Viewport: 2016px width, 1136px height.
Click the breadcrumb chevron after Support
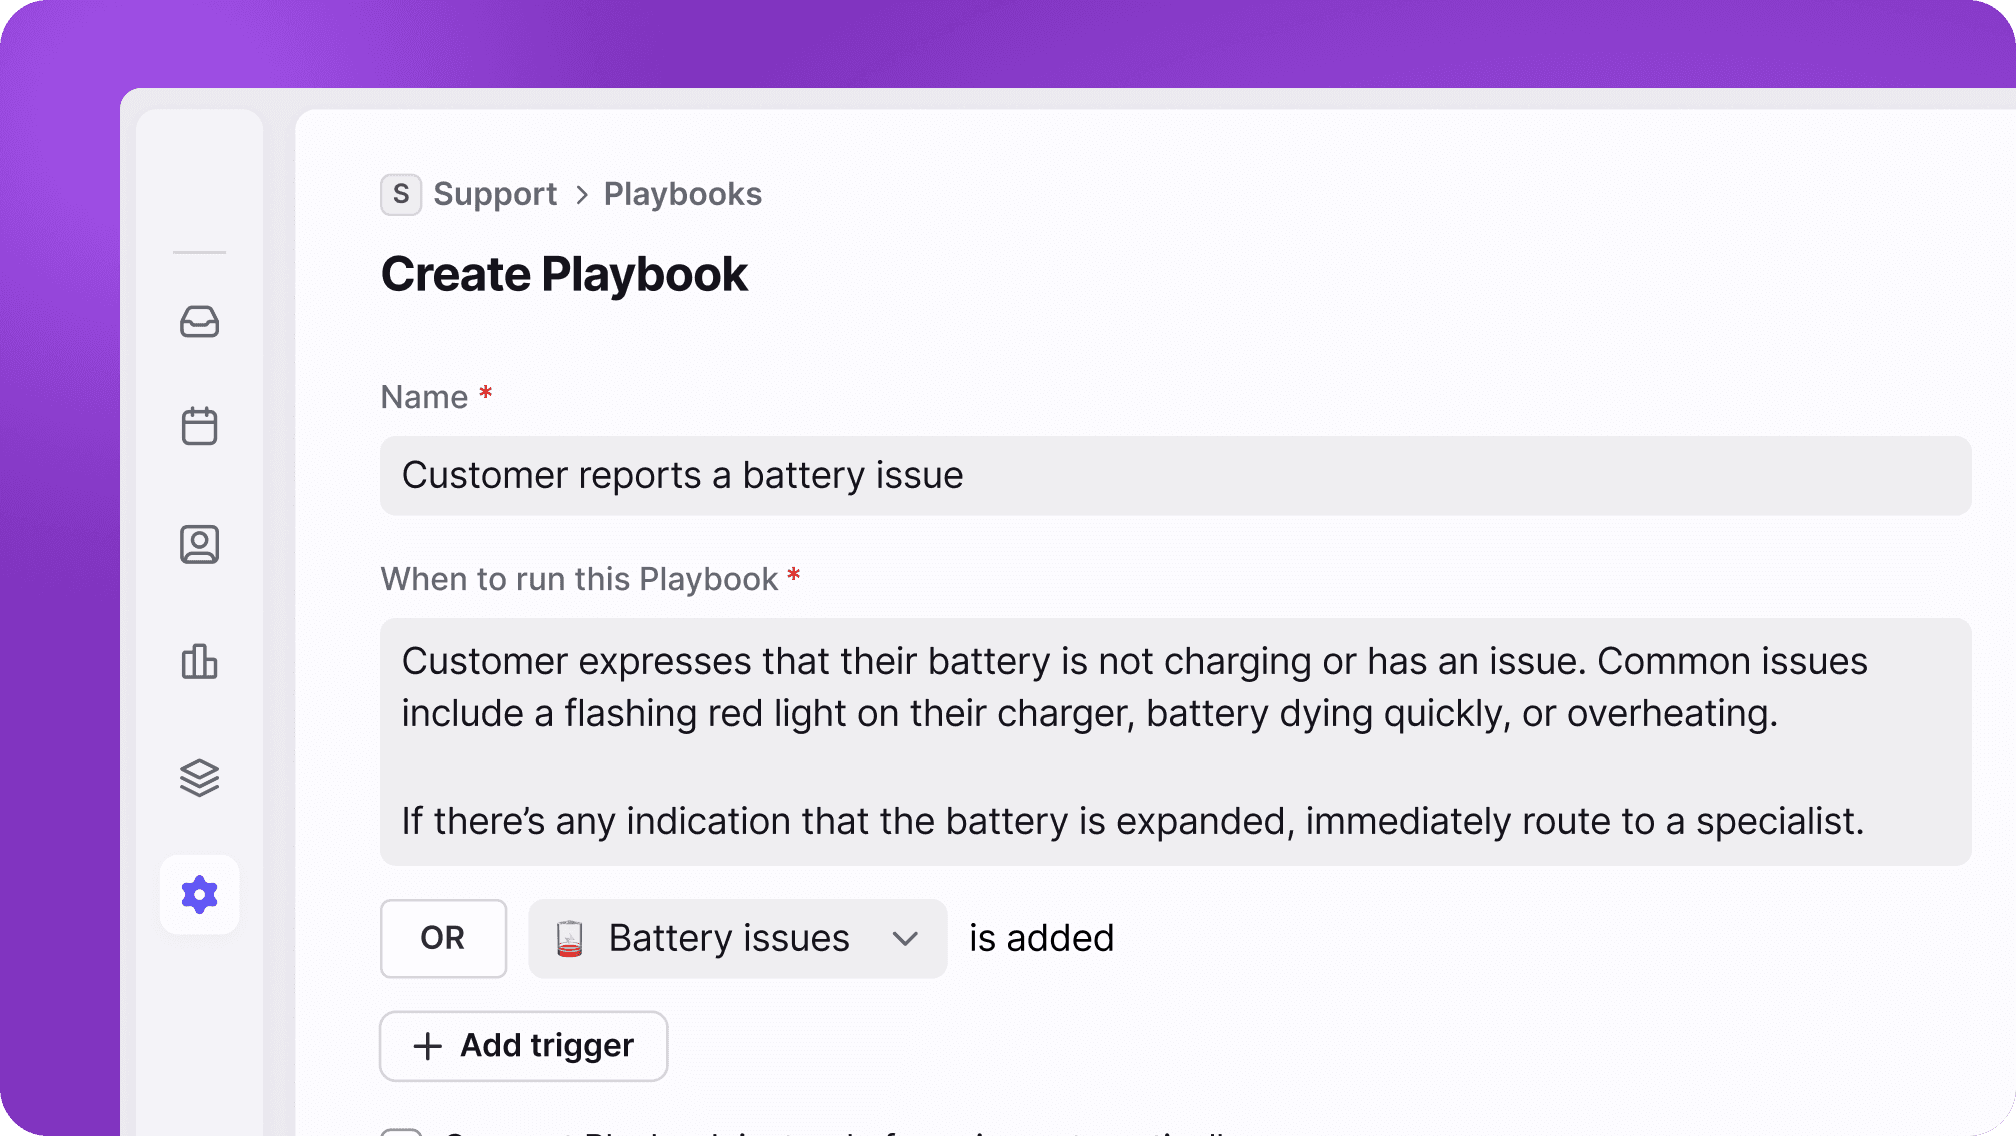pyautogui.click(x=582, y=194)
